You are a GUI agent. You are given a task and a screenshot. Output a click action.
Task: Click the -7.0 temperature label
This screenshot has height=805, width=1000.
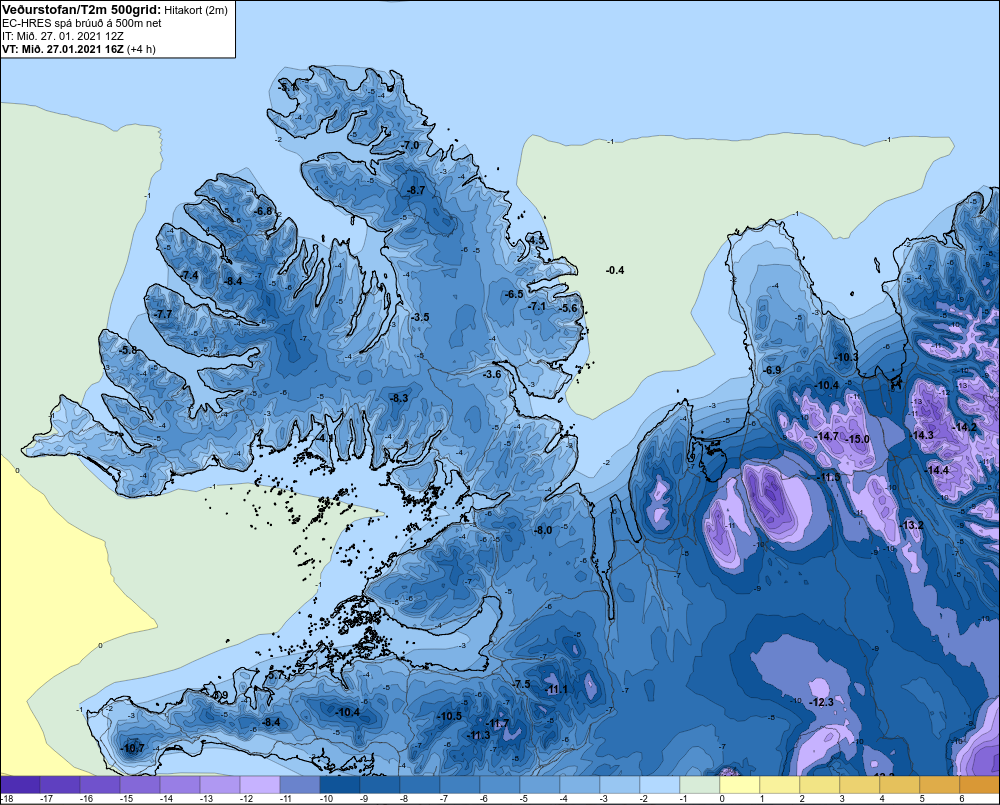click(411, 145)
